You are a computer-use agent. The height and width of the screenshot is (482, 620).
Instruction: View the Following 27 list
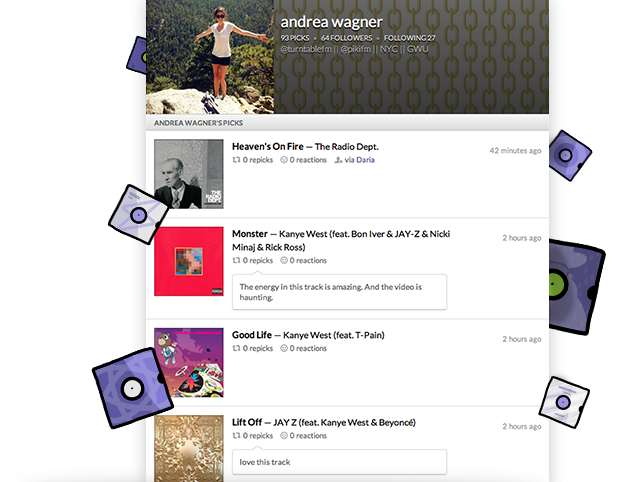click(x=410, y=38)
